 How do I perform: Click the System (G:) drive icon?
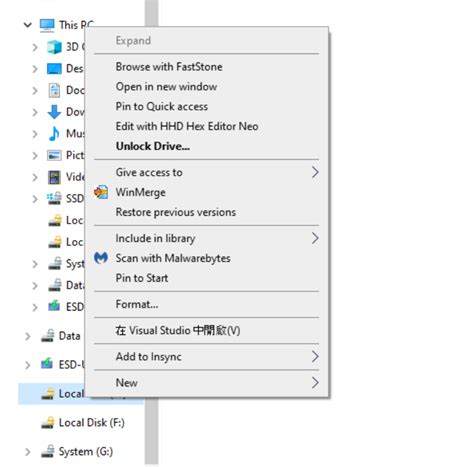point(47,452)
